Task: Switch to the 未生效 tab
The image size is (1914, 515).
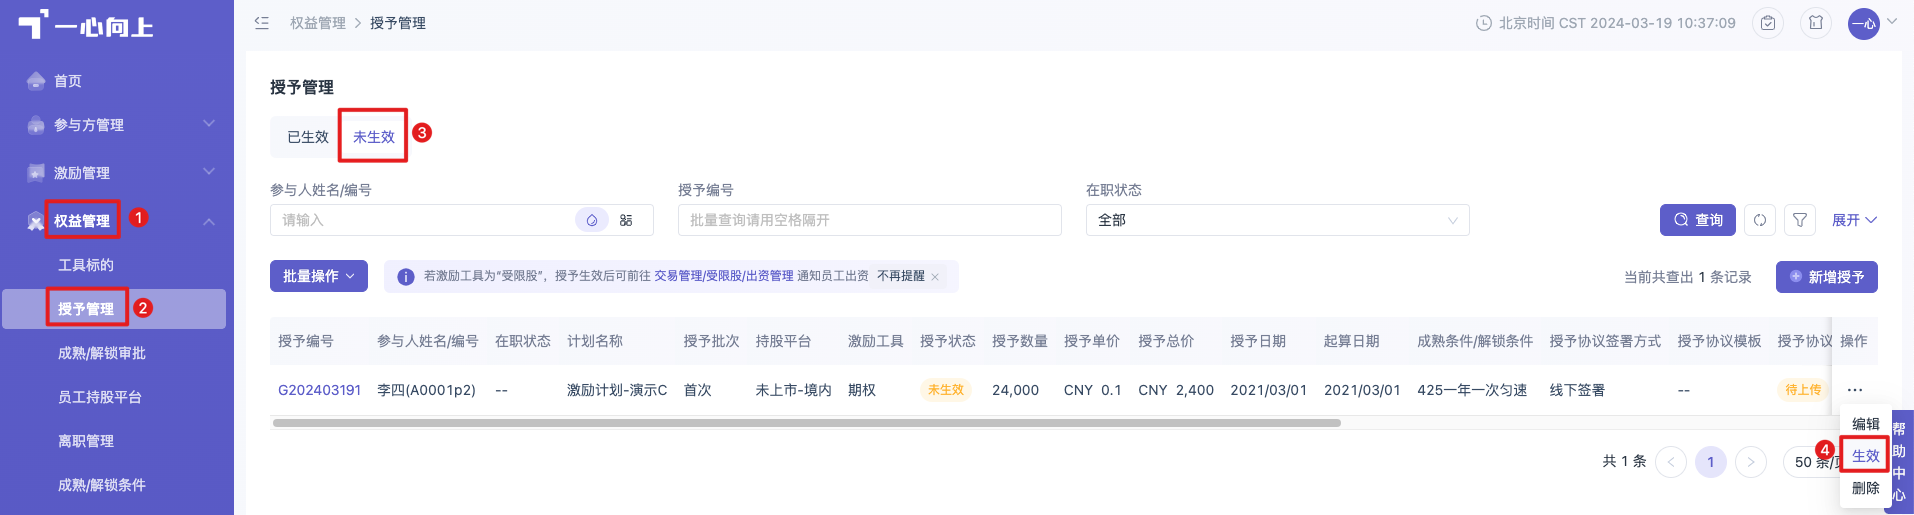Action: [374, 137]
